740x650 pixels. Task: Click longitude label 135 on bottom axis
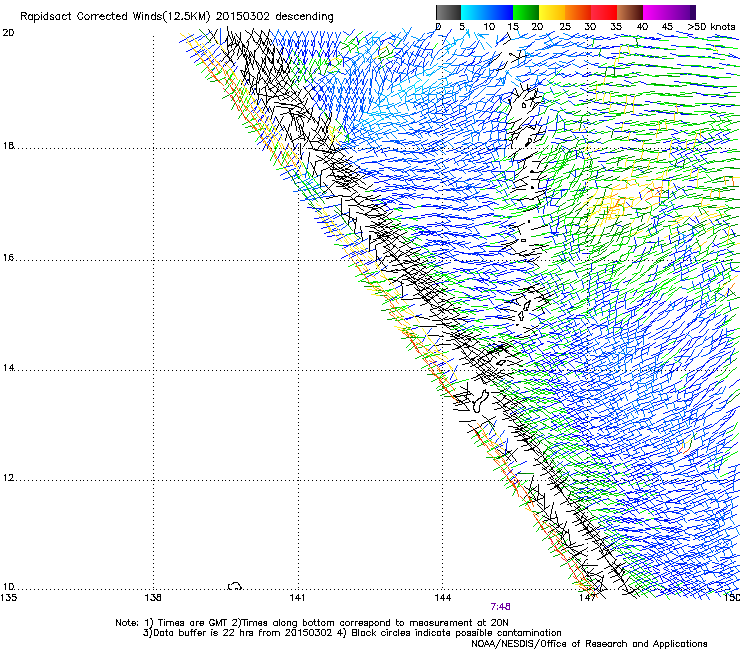click(8, 598)
